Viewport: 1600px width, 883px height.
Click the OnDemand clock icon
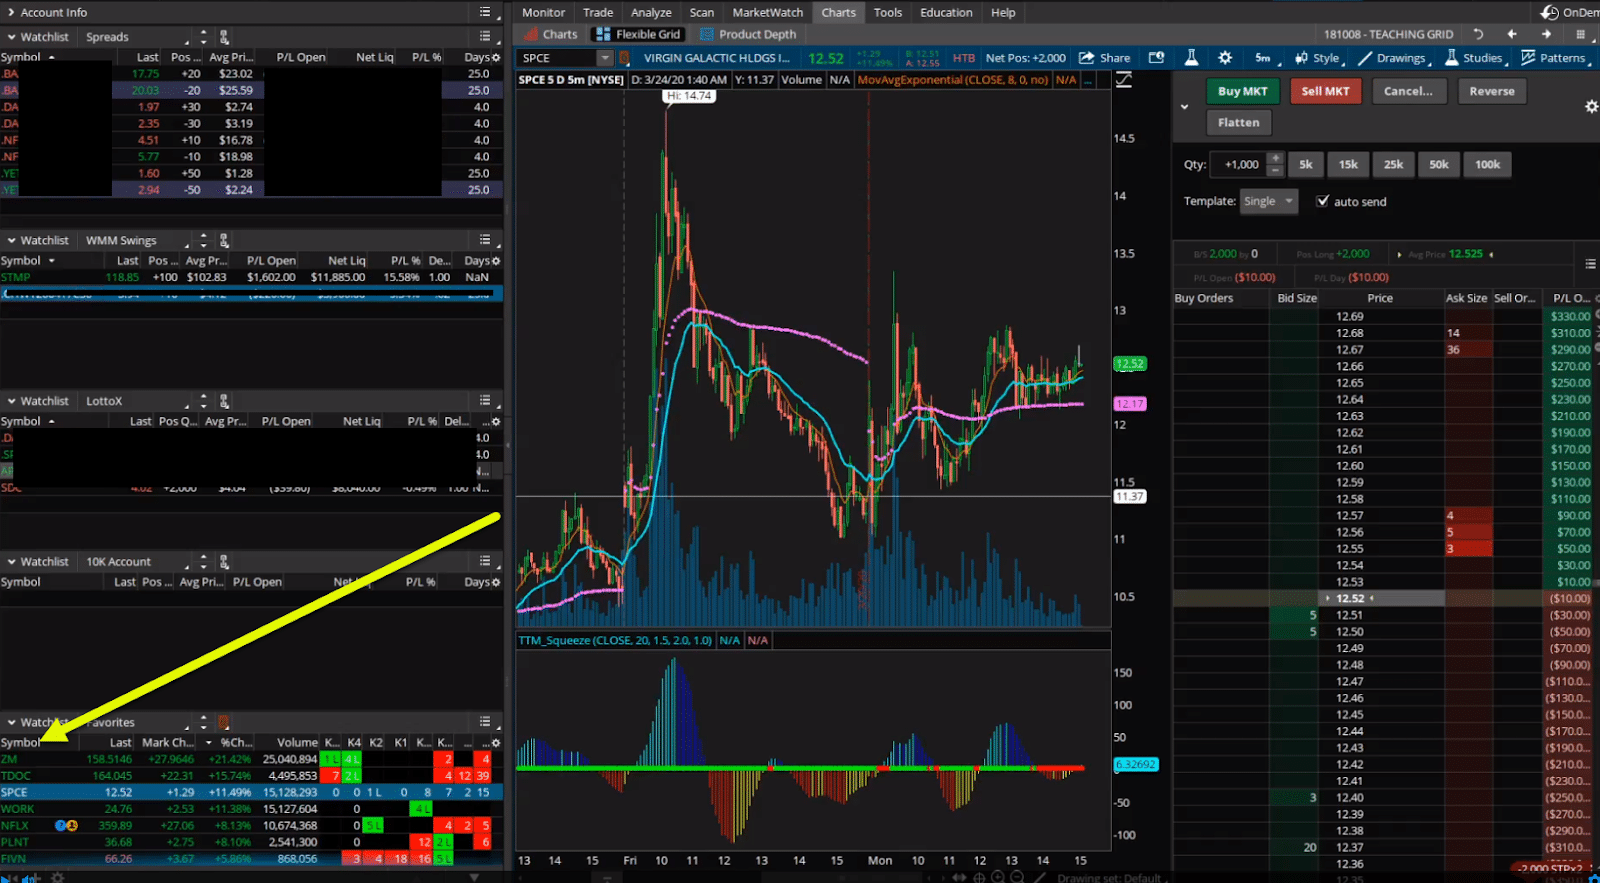click(x=1550, y=12)
